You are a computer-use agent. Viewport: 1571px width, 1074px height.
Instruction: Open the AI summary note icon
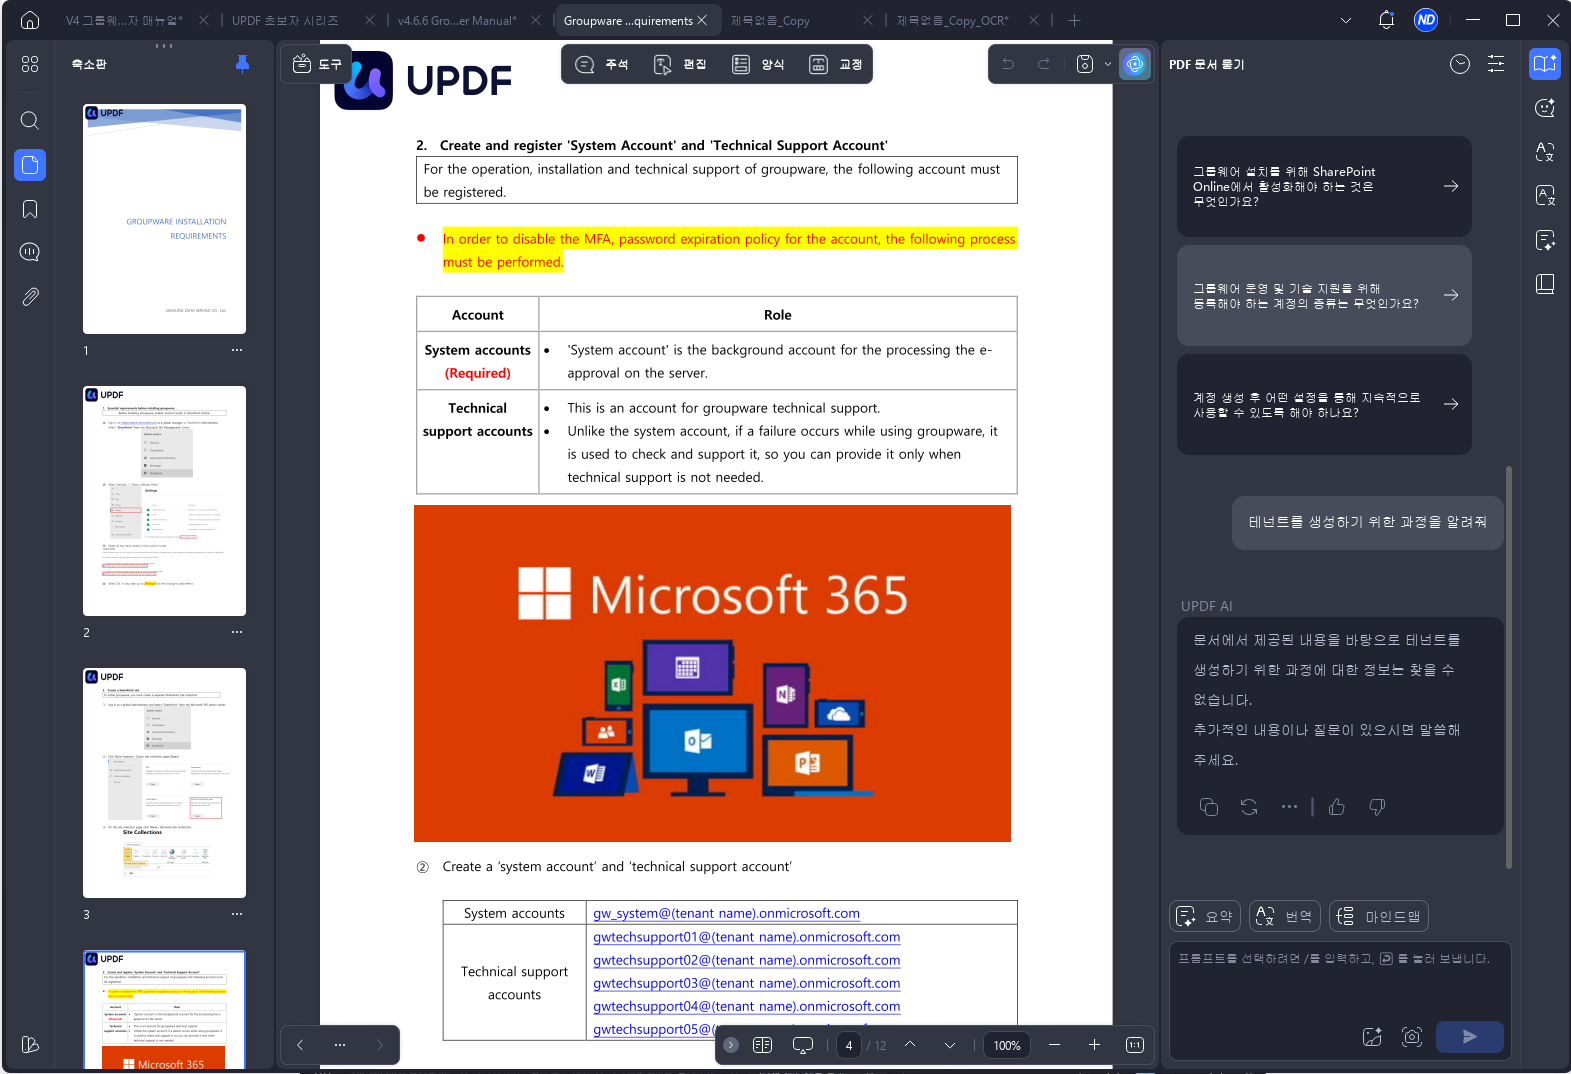(1545, 240)
